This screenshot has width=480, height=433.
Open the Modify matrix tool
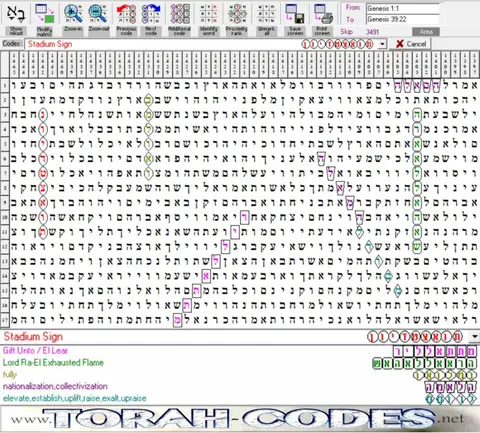pyautogui.click(x=45, y=19)
